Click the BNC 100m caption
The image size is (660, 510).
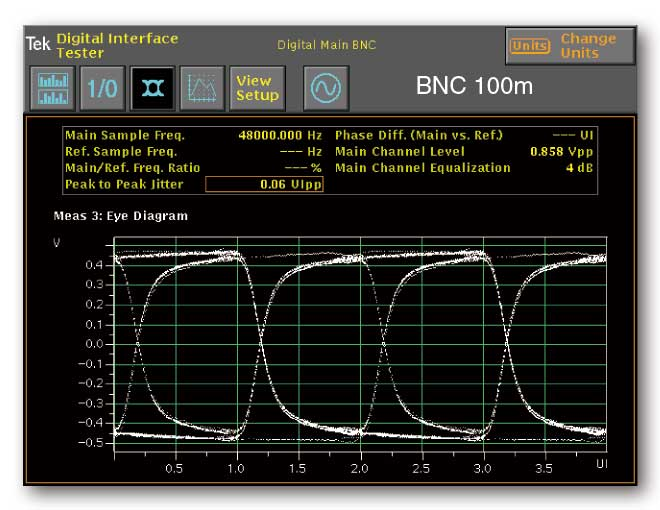point(474,86)
